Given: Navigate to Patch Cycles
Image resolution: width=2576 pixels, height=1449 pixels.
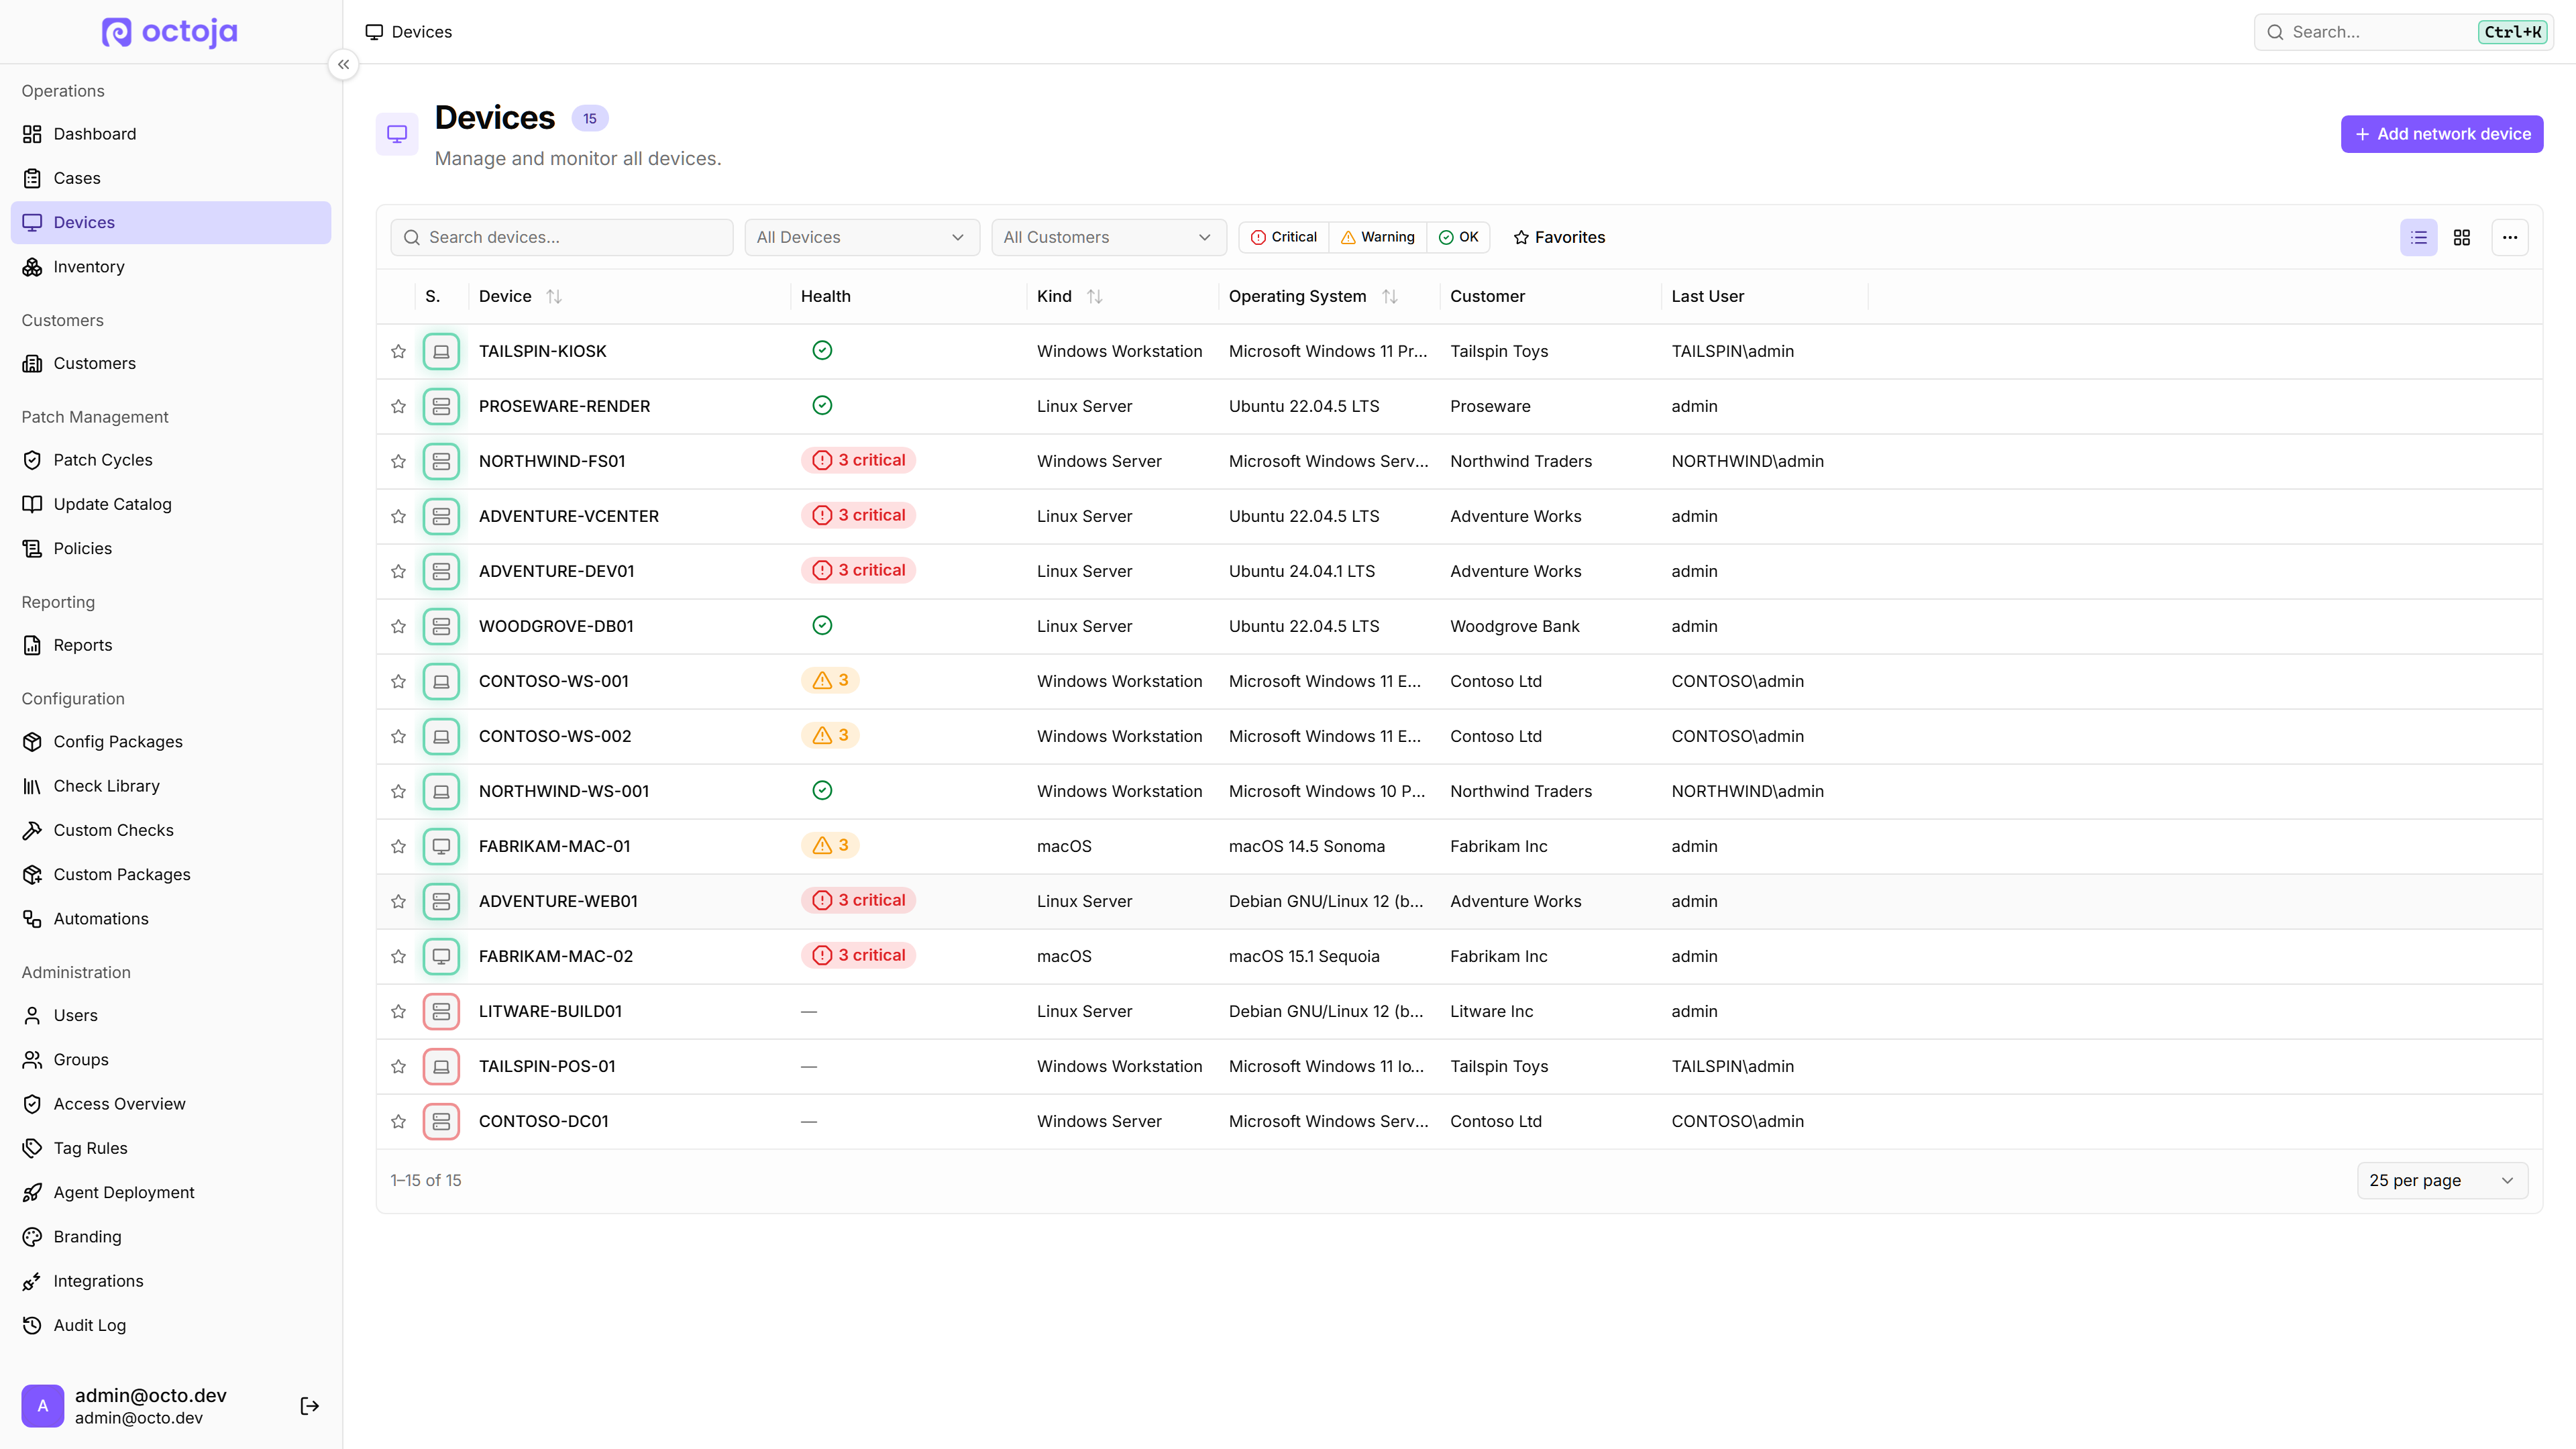Looking at the screenshot, I should click(171, 460).
